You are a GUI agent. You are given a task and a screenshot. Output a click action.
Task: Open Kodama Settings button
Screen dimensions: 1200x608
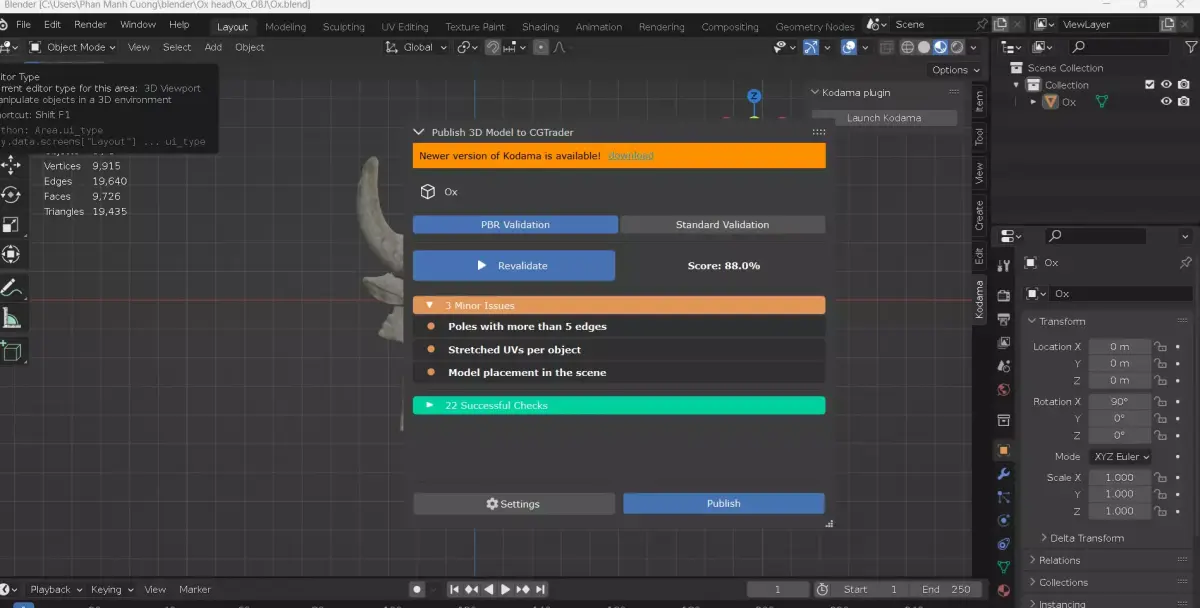pyautogui.click(x=514, y=503)
